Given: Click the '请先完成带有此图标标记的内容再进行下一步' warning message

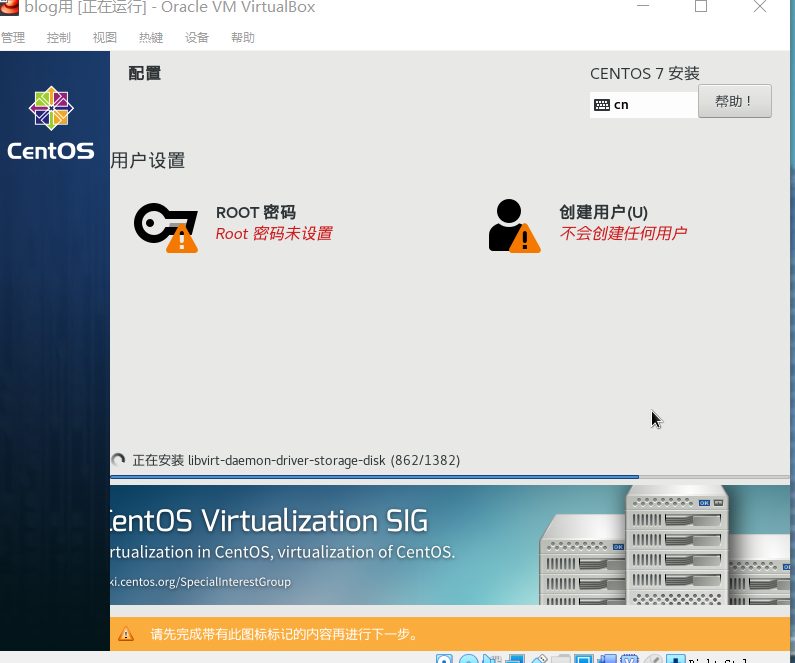Looking at the screenshot, I should point(283,634).
